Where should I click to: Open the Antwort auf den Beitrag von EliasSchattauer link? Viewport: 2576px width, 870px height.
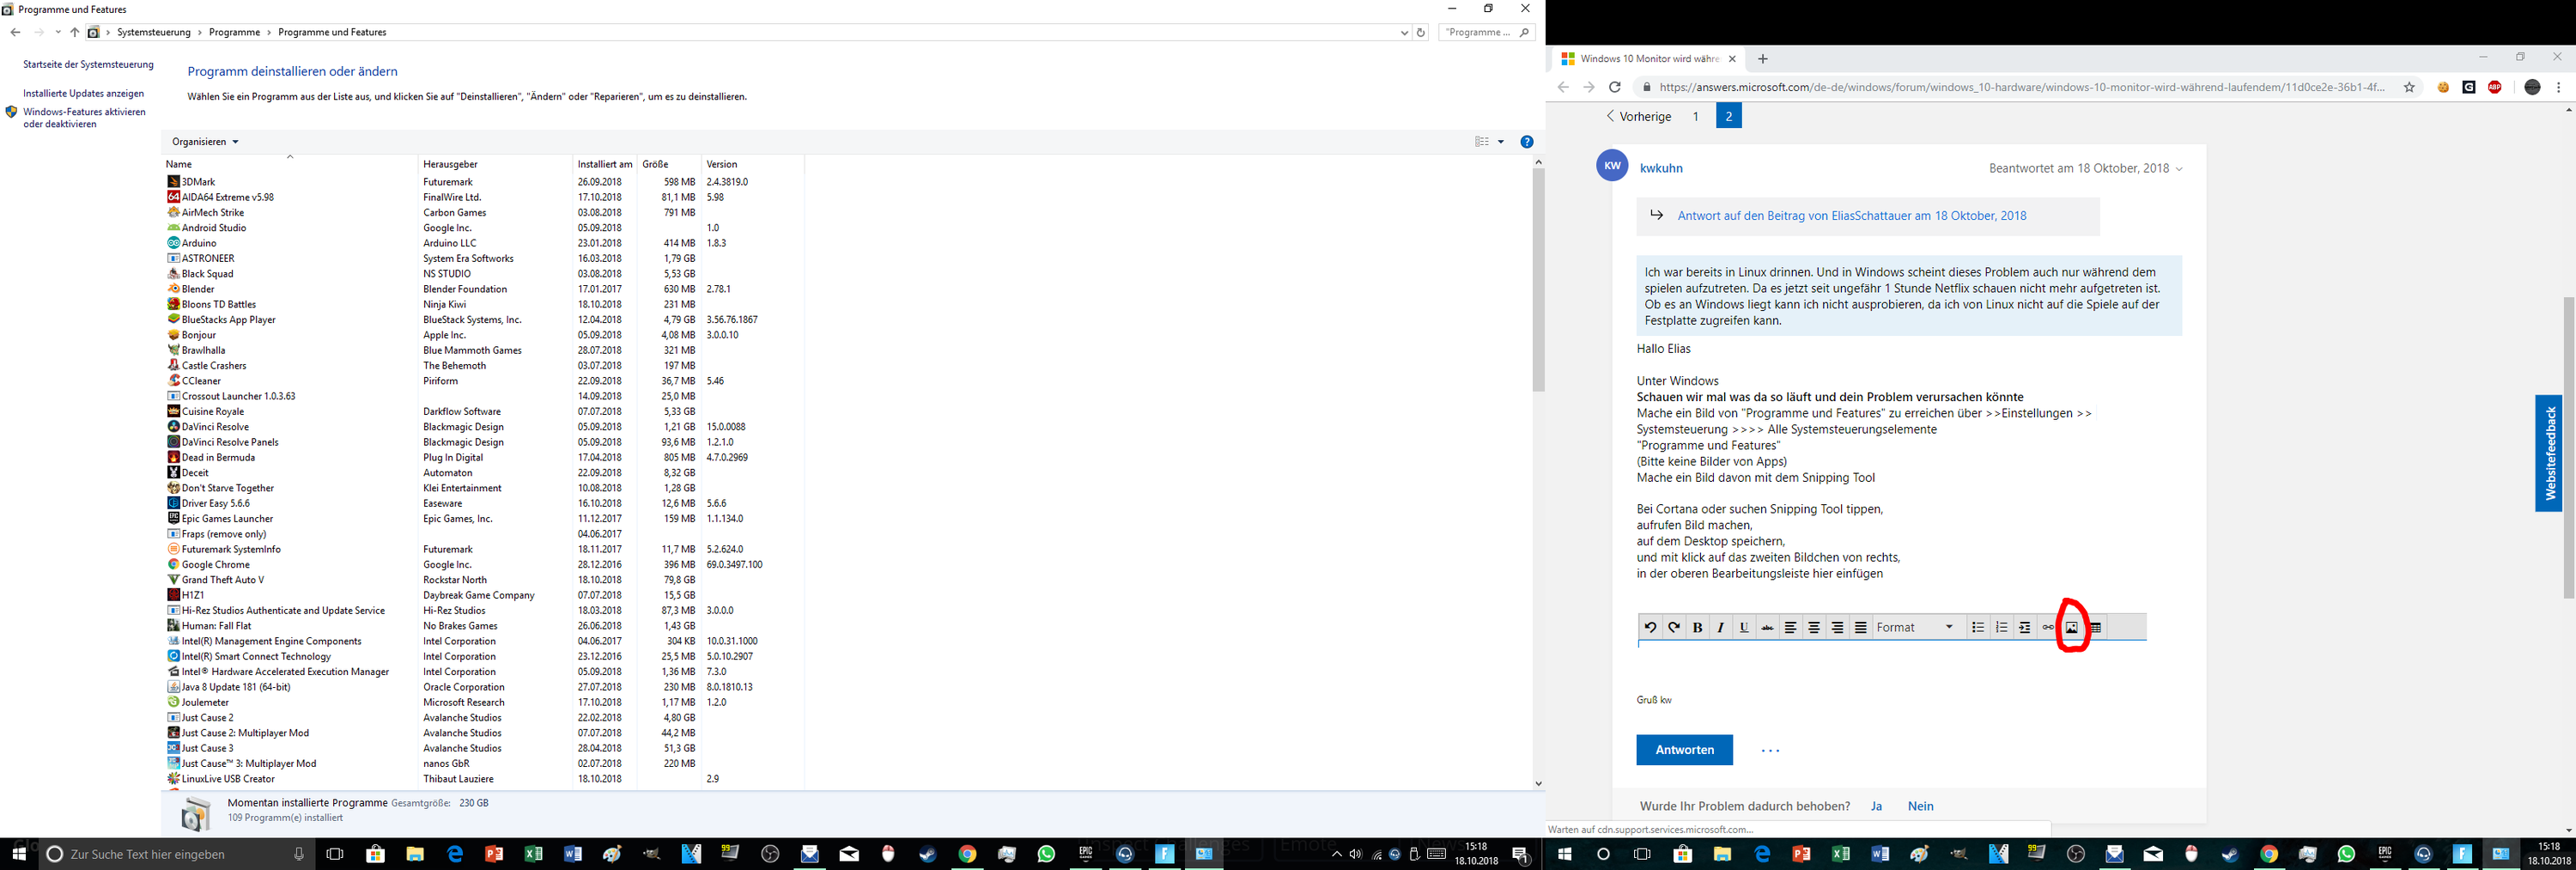(x=1852, y=215)
